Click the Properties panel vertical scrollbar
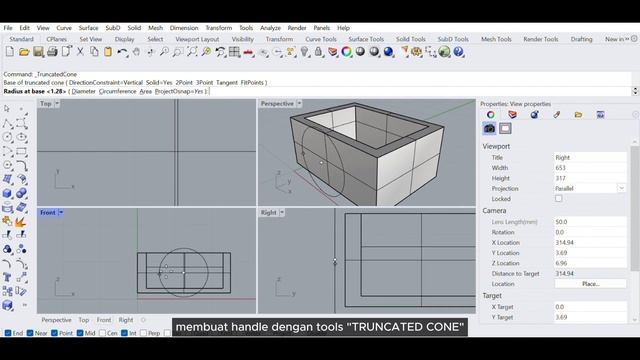This screenshot has width=640, height=360. 635,208
